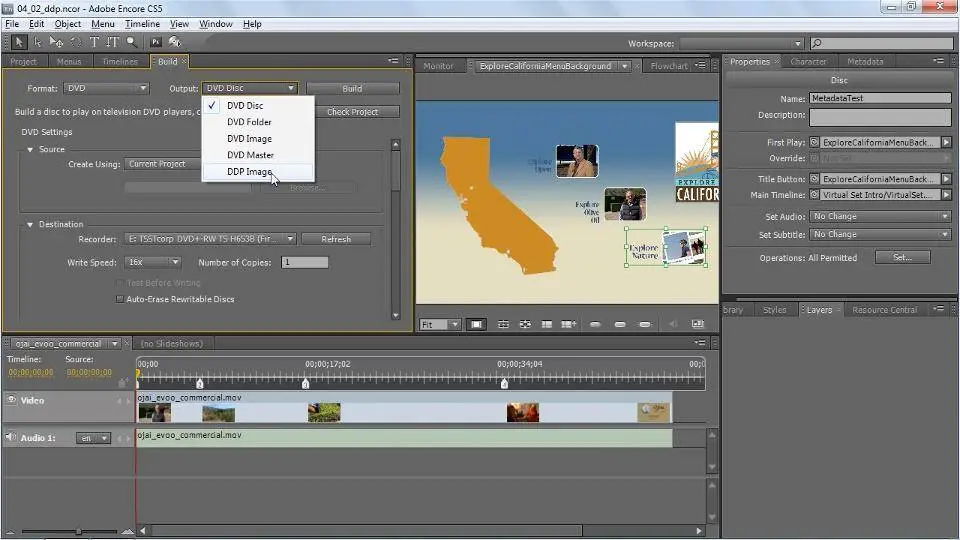The image size is (960, 540).
Task: Click the timeline zoom slider handle
Action: tap(78, 531)
